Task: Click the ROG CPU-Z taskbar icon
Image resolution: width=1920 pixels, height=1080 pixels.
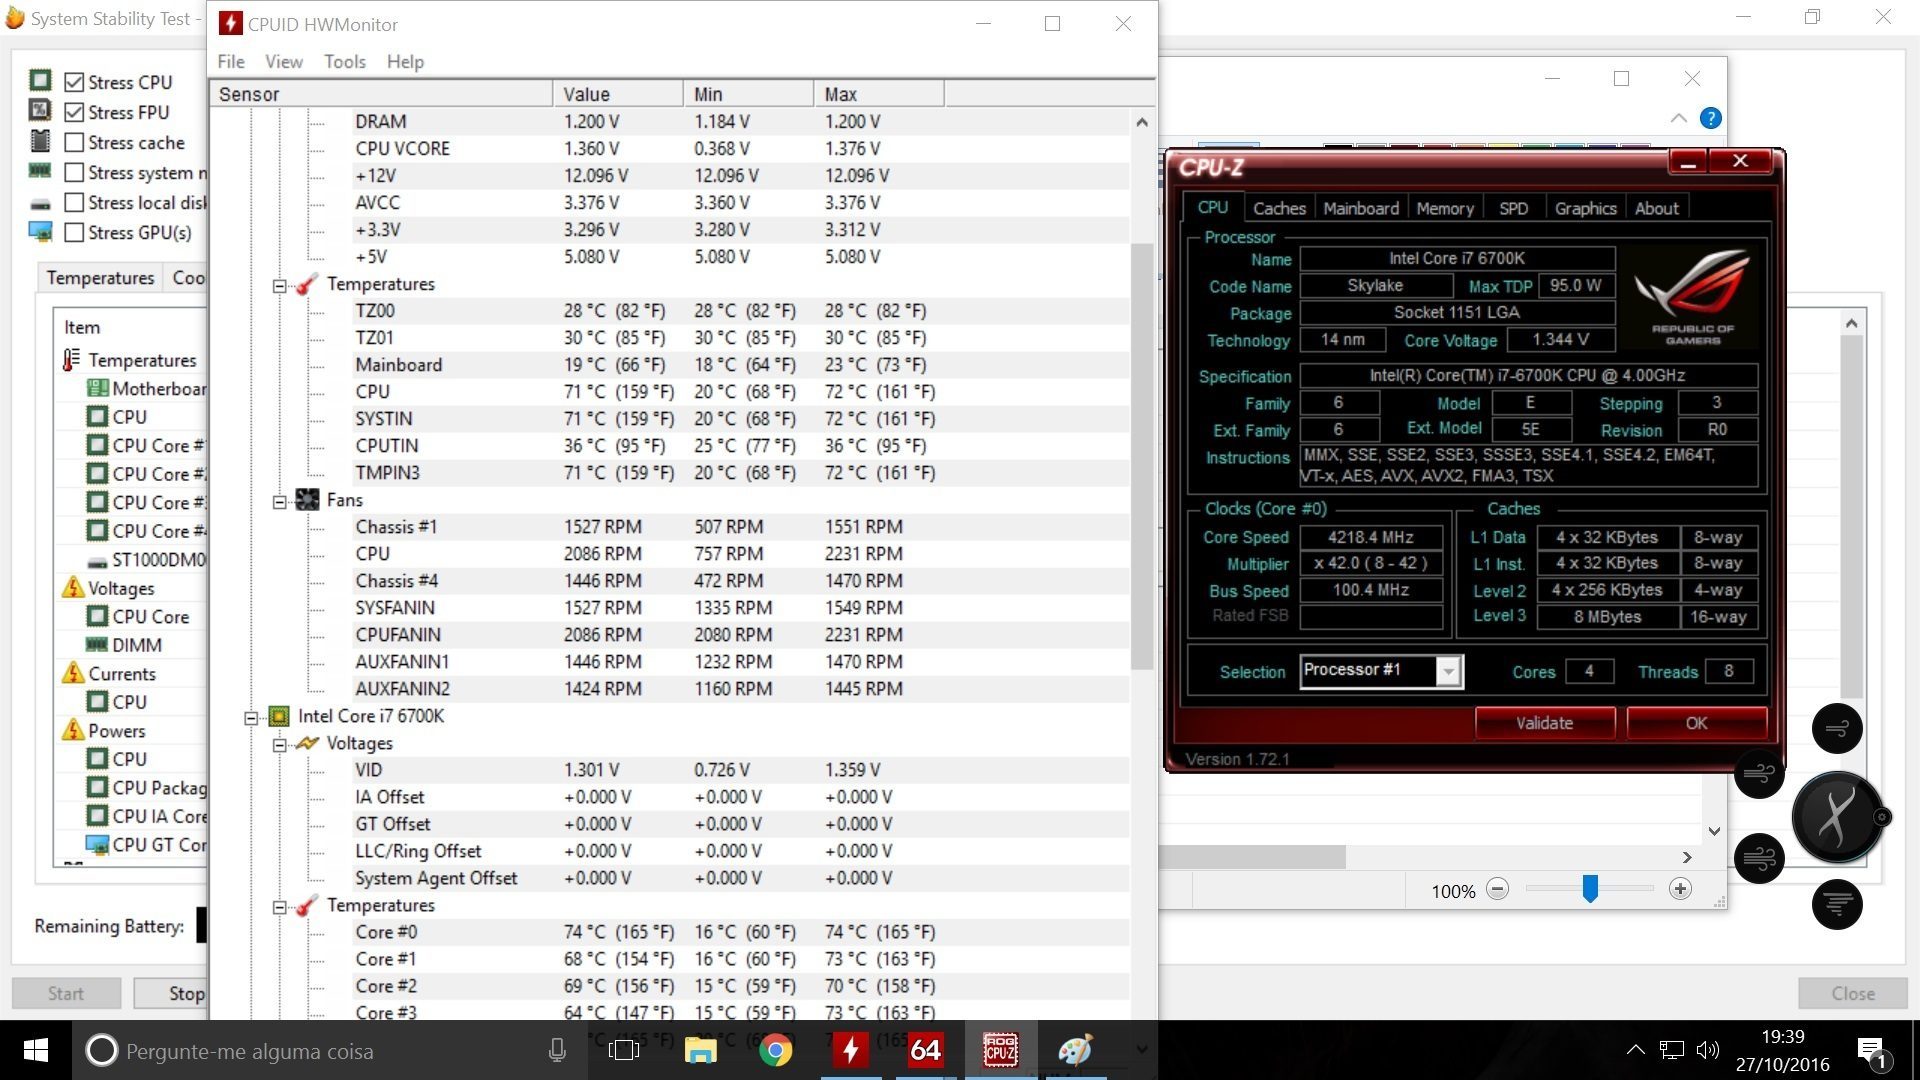Action: 1000,1050
